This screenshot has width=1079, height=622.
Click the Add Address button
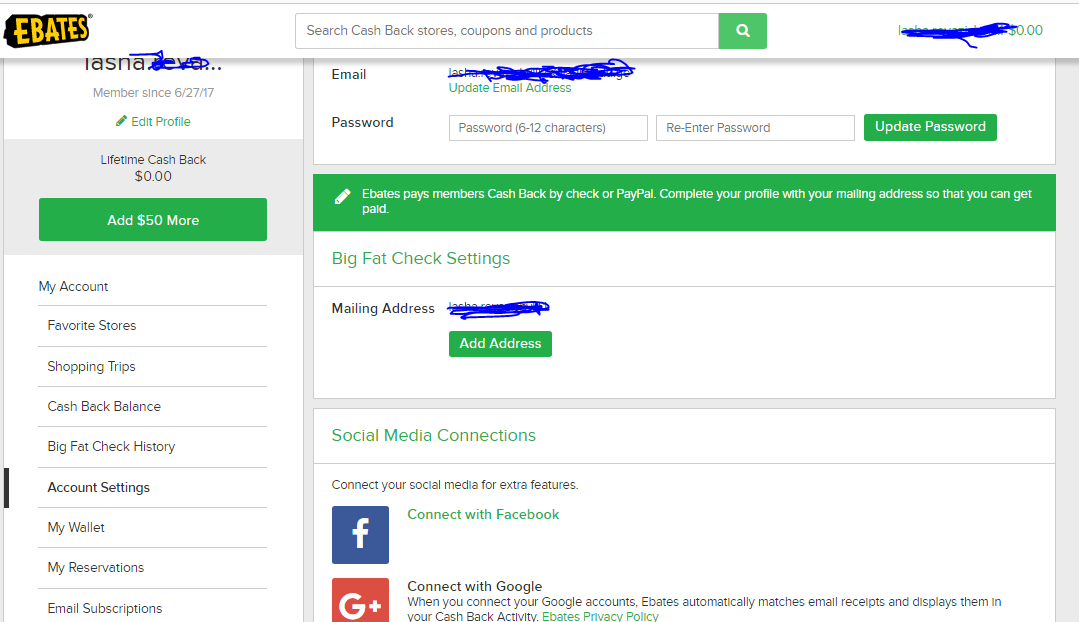coord(500,343)
